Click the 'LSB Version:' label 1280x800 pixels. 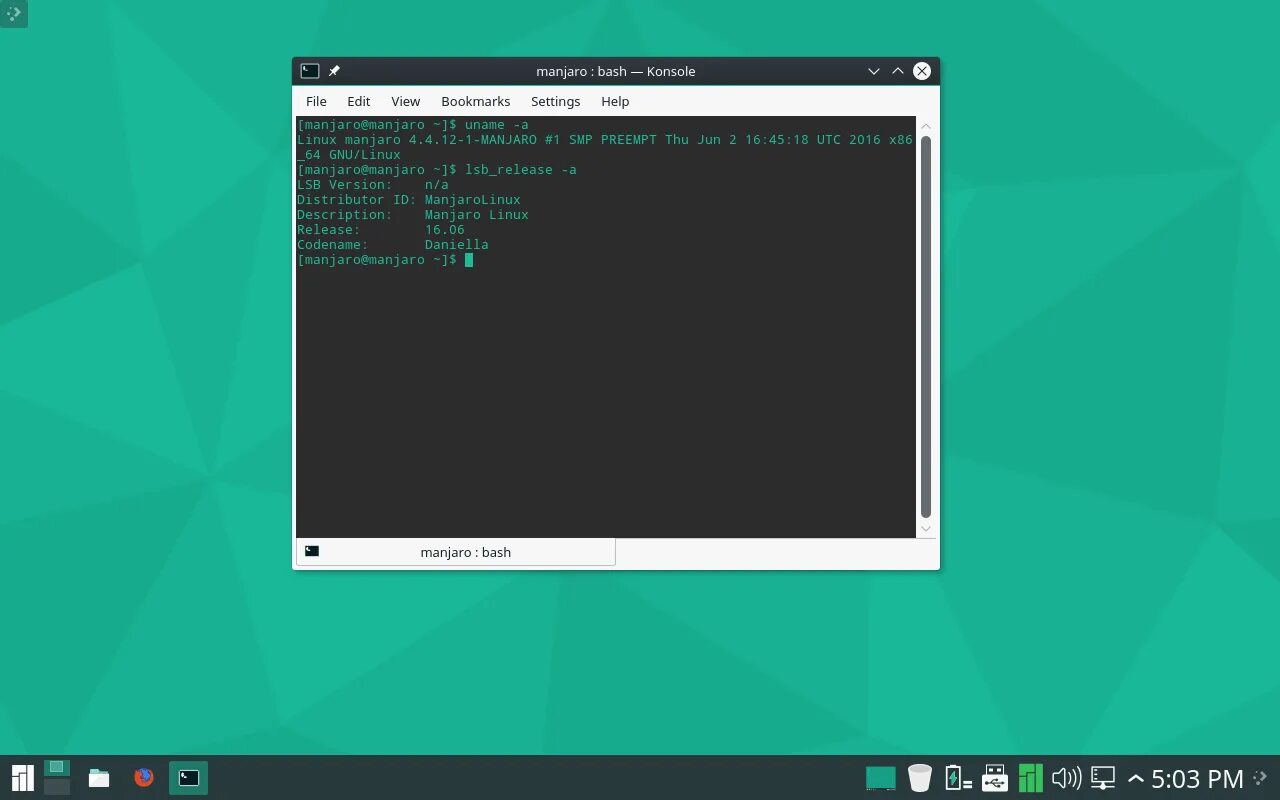(x=345, y=185)
